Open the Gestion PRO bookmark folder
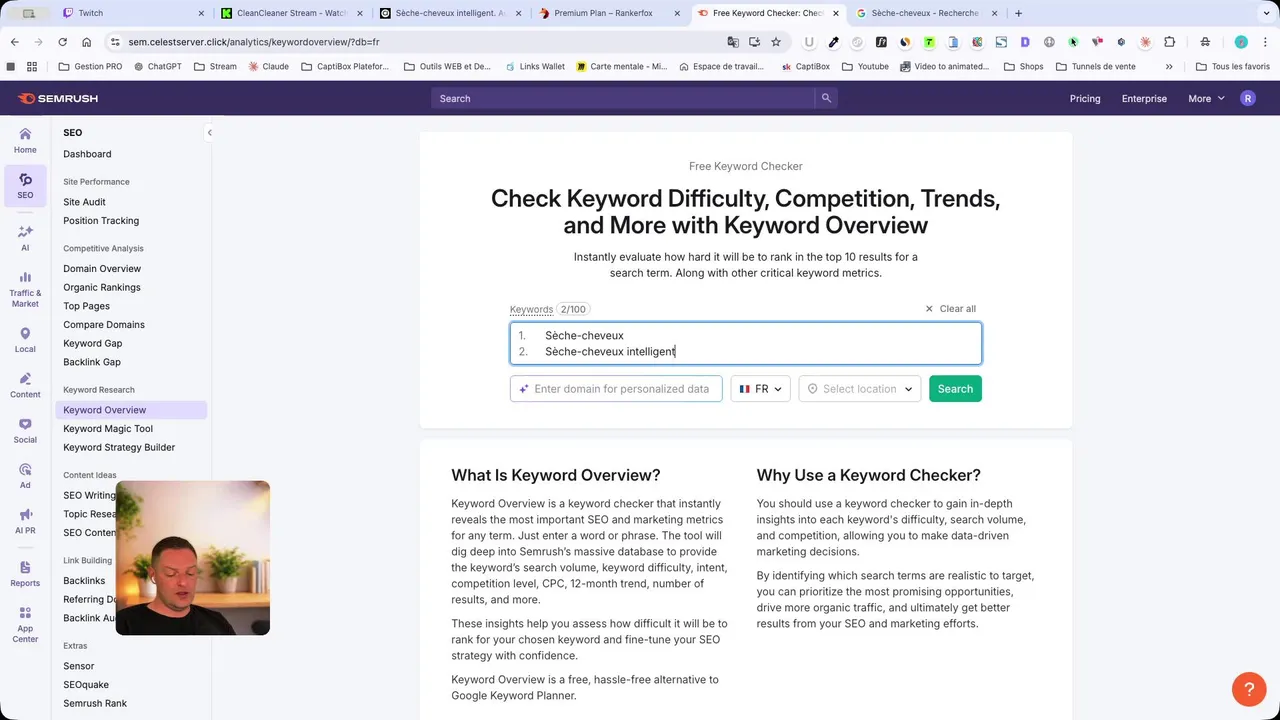Image resolution: width=1280 pixels, height=720 pixels. point(90,67)
